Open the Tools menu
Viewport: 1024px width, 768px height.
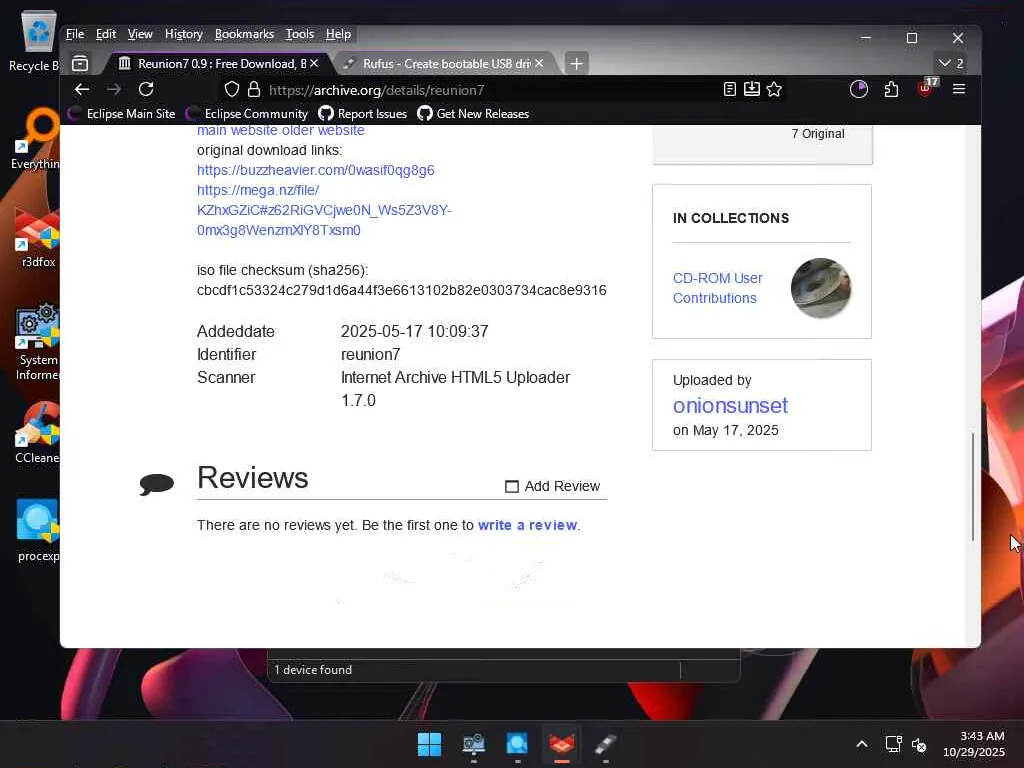tap(300, 34)
